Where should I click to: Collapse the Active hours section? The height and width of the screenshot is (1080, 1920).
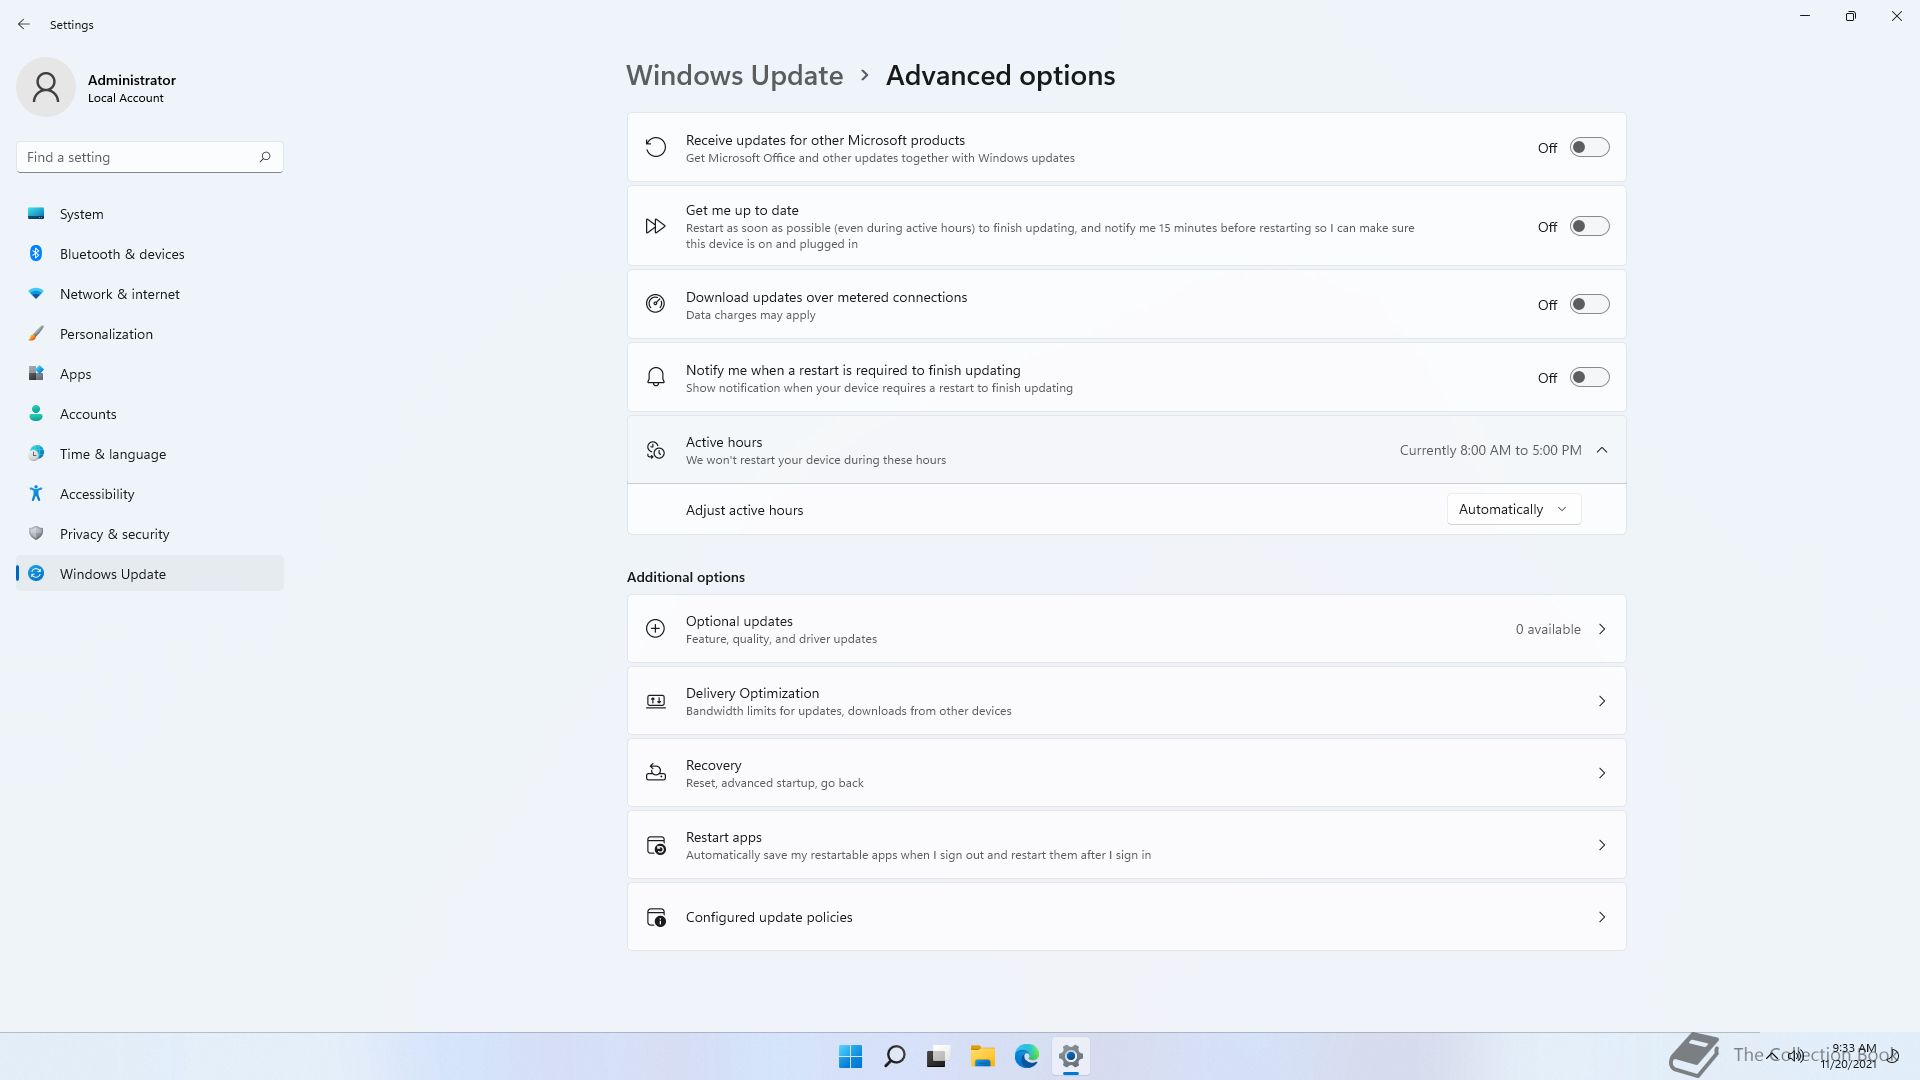pos(1602,450)
